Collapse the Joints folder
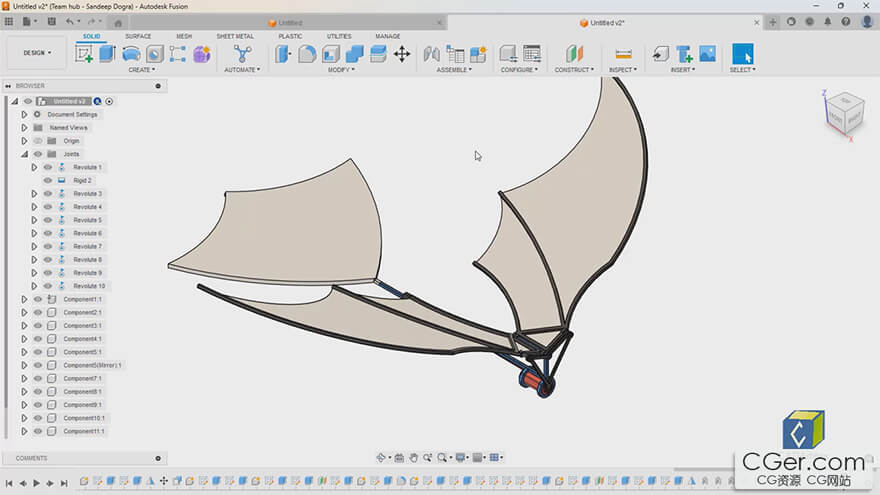880x495 pixels. click(24, 154)
